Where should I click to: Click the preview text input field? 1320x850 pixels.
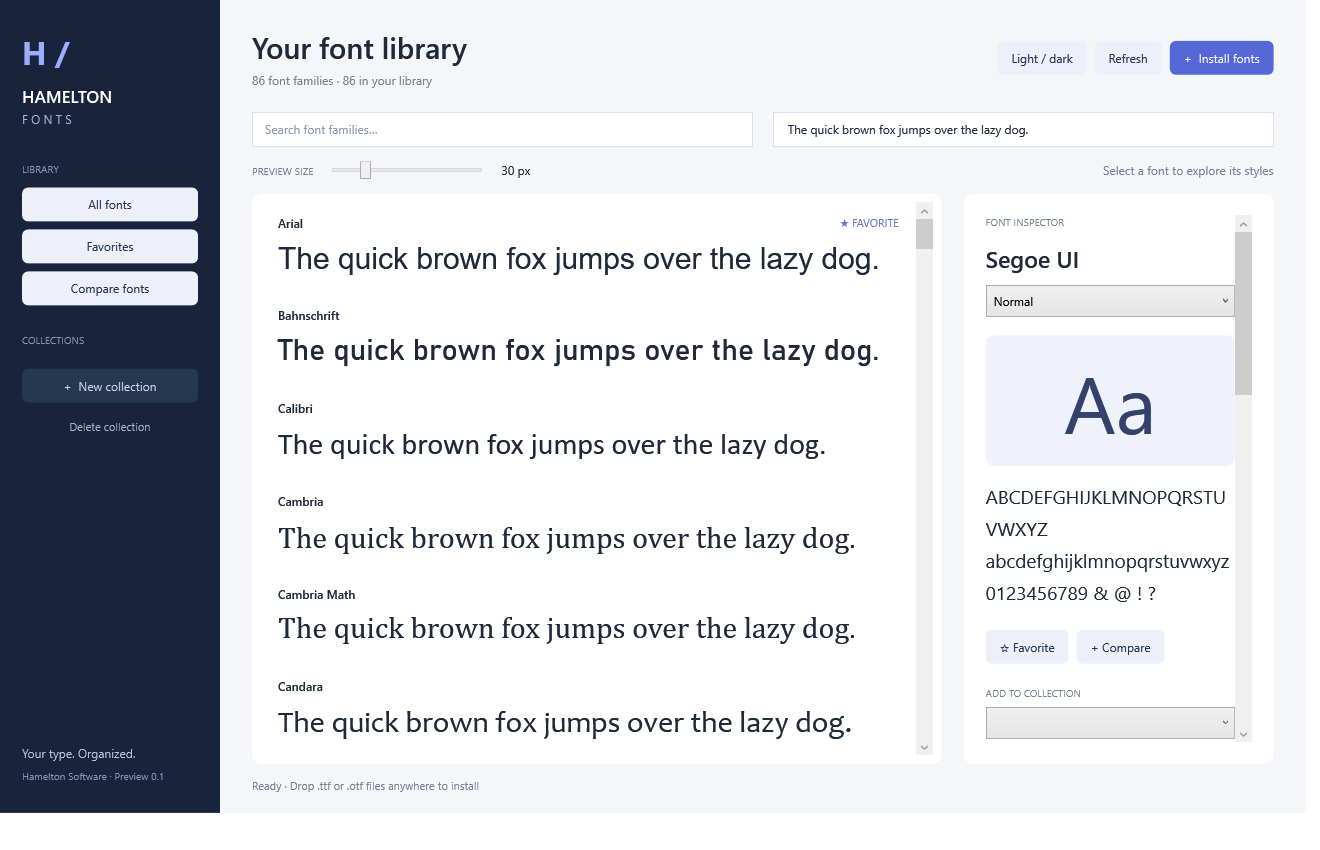(1023, 130)
